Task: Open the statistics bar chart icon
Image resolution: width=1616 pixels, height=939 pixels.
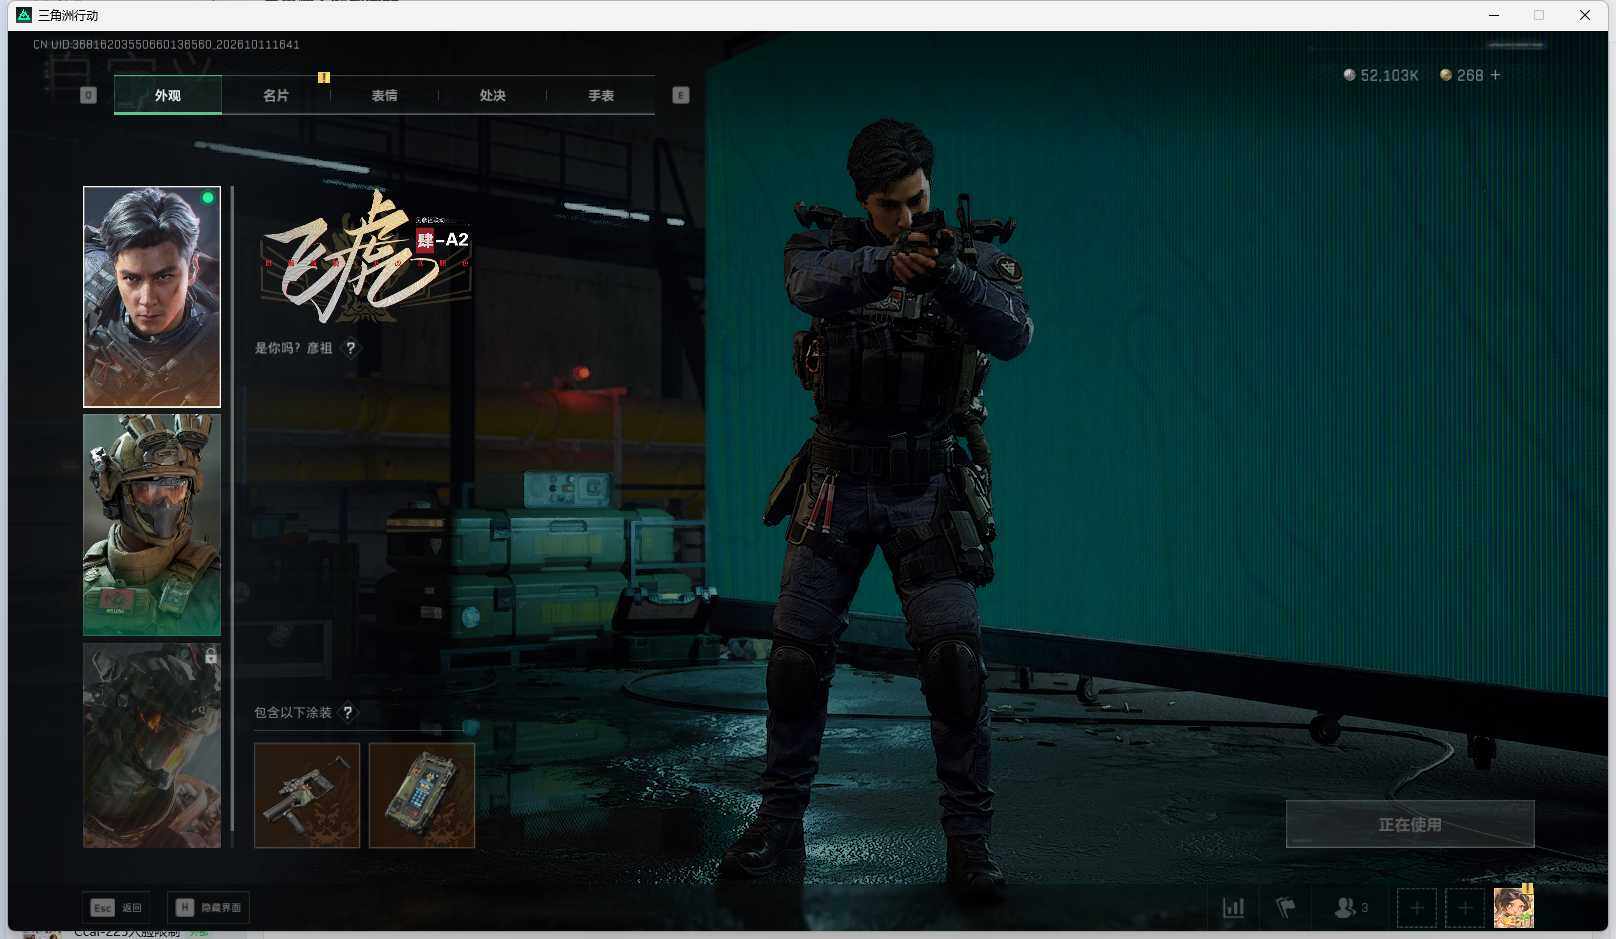Action: click(x=1234, y=908)
